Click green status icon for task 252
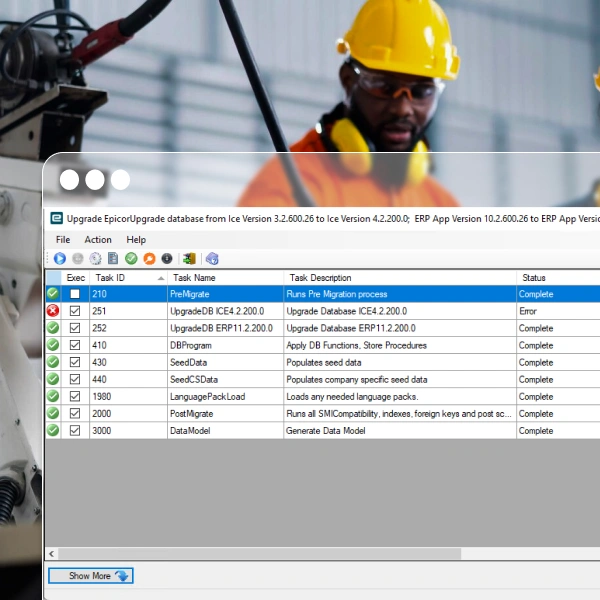The width and height of the screenshot is (600, 600). (53, 328)
